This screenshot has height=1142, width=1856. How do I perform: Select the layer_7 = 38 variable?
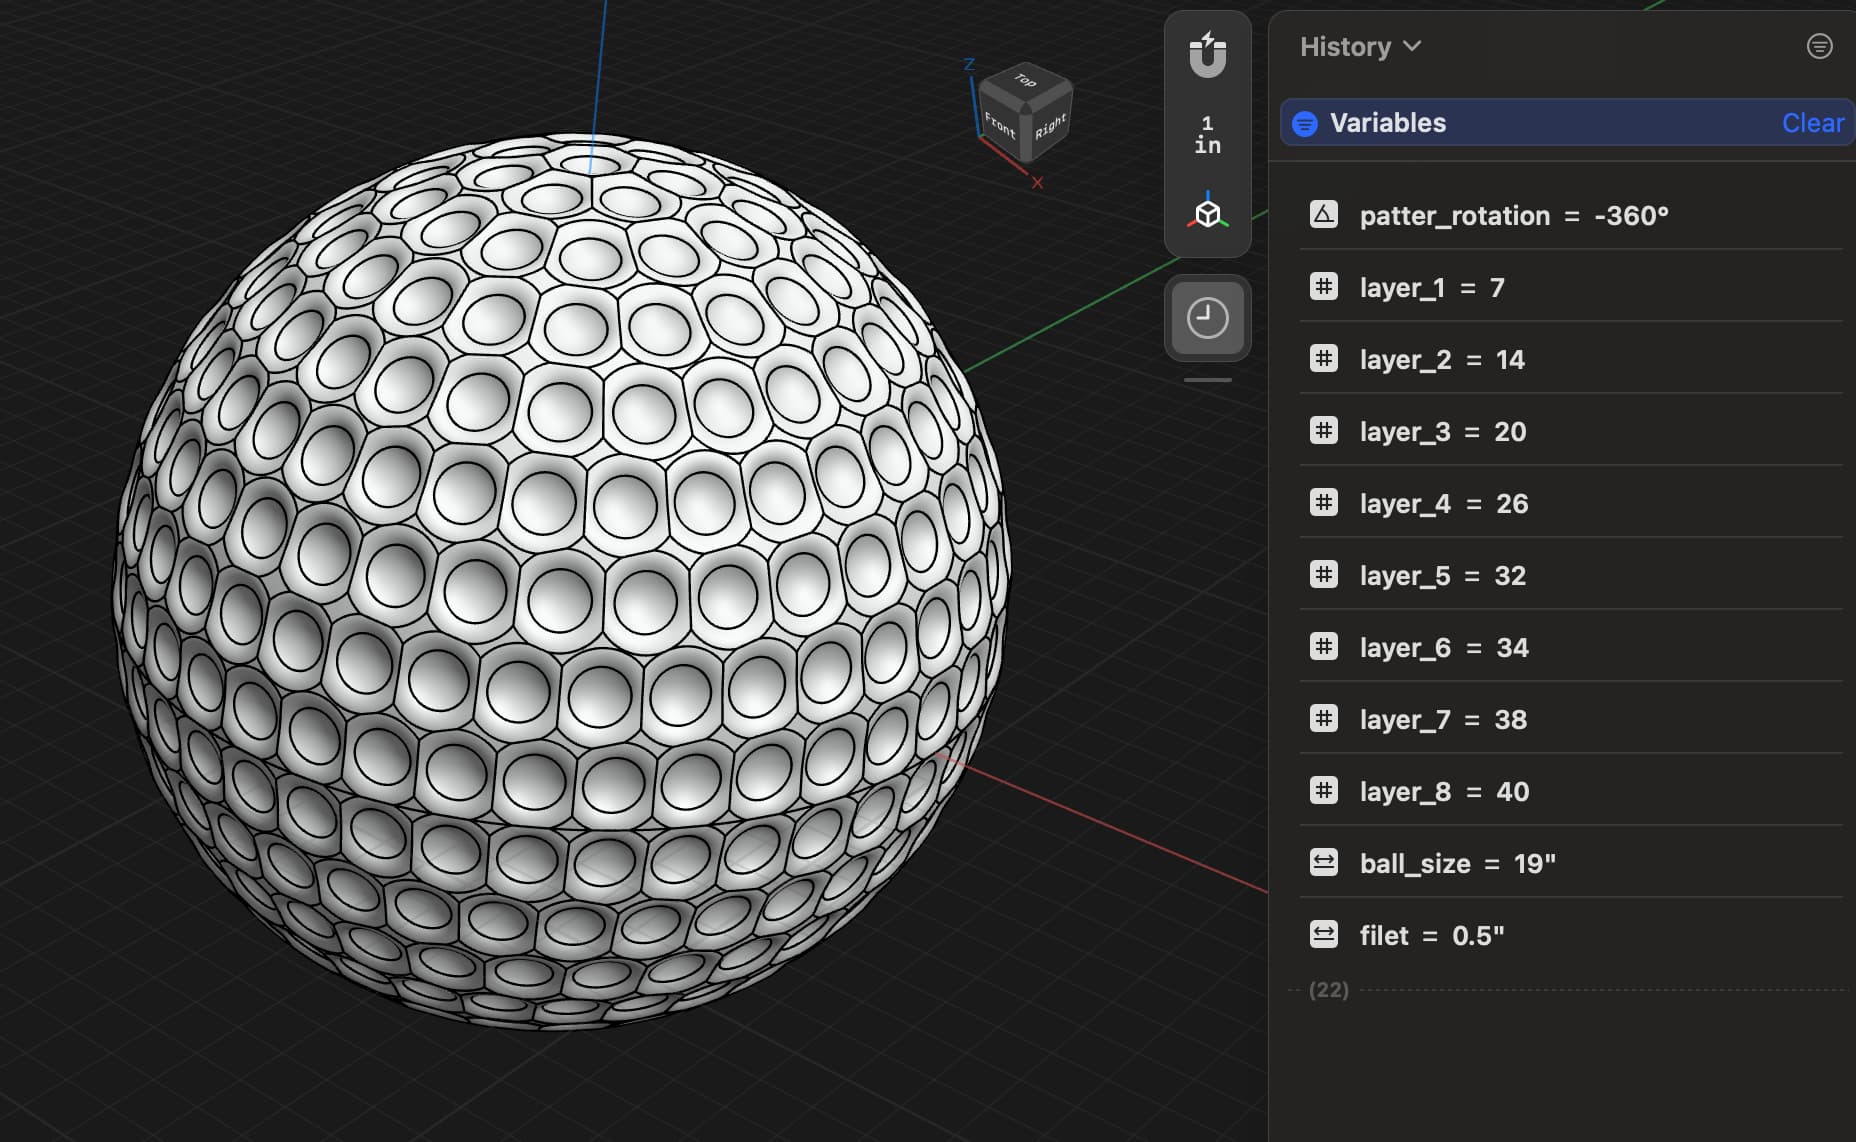(1570, 719)
